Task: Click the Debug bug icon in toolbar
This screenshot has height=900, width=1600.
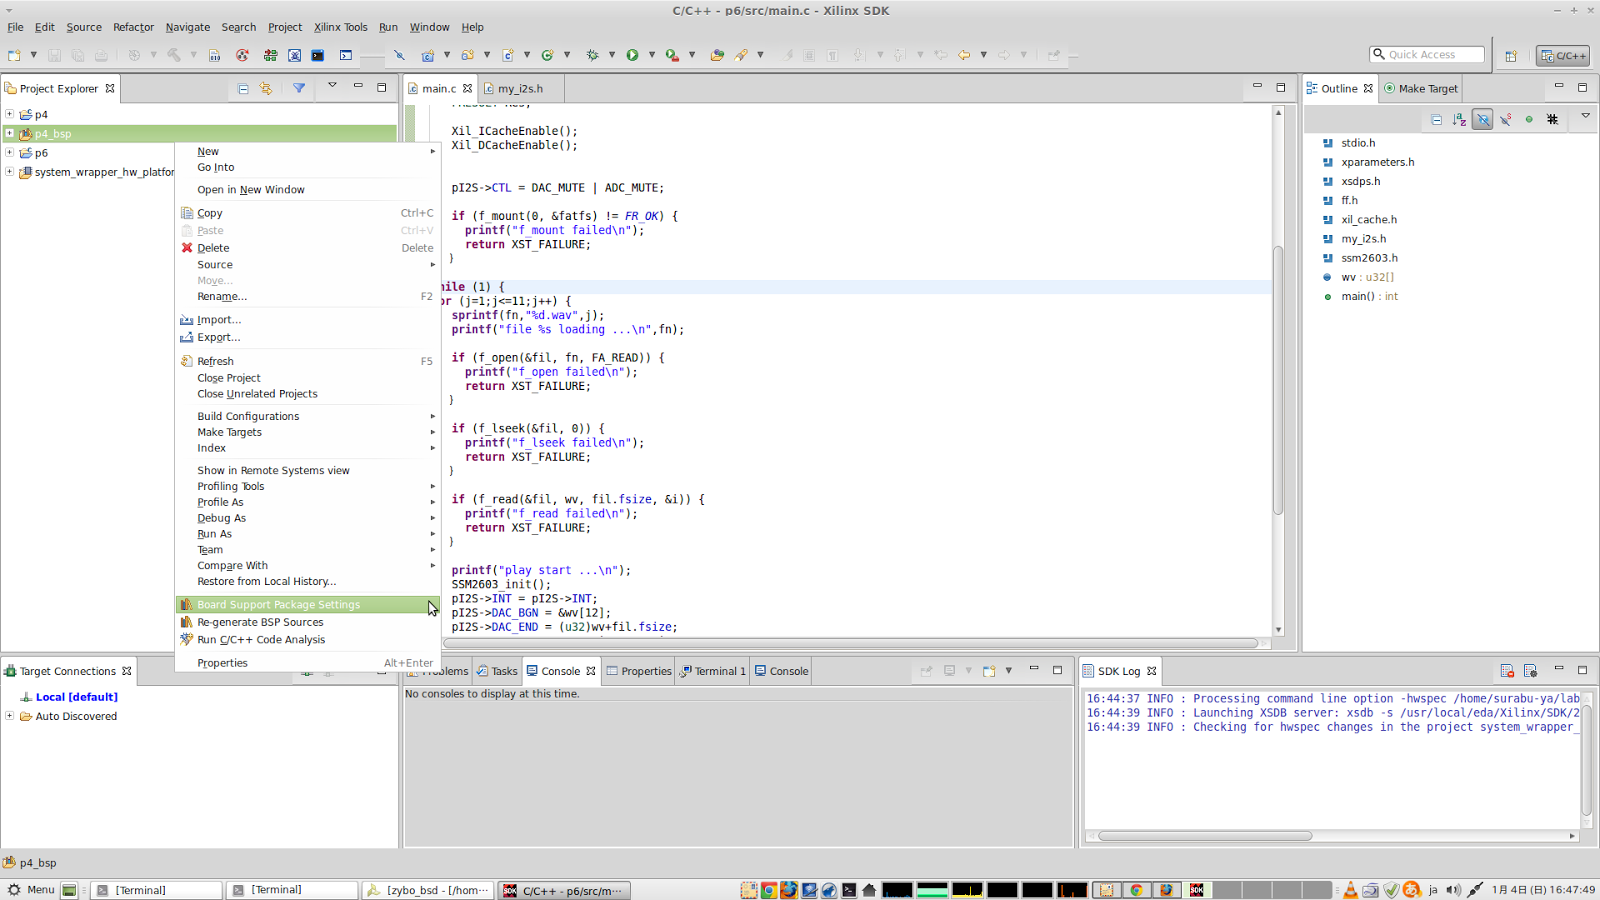Action: [592, 55]
